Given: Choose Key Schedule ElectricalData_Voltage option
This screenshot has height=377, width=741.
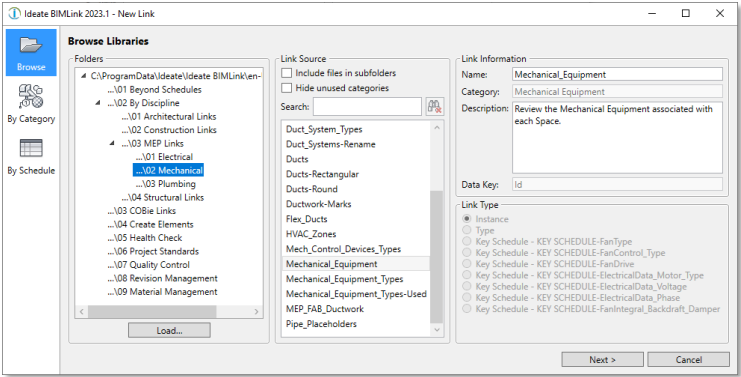Looking at the screenshot, I should click(467, 286).
